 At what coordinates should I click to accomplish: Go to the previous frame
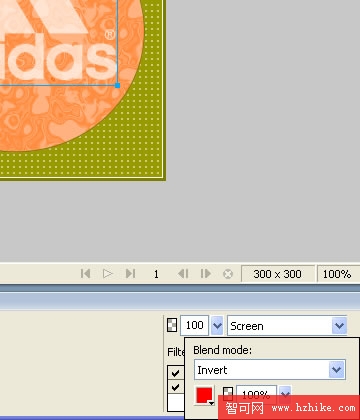[x=183, y=274]
